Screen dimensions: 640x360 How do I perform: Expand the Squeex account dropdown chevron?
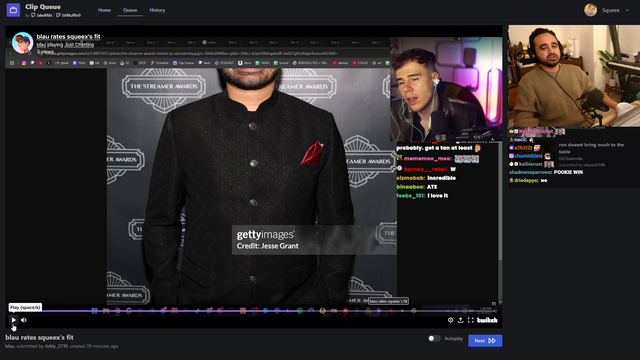627,10
